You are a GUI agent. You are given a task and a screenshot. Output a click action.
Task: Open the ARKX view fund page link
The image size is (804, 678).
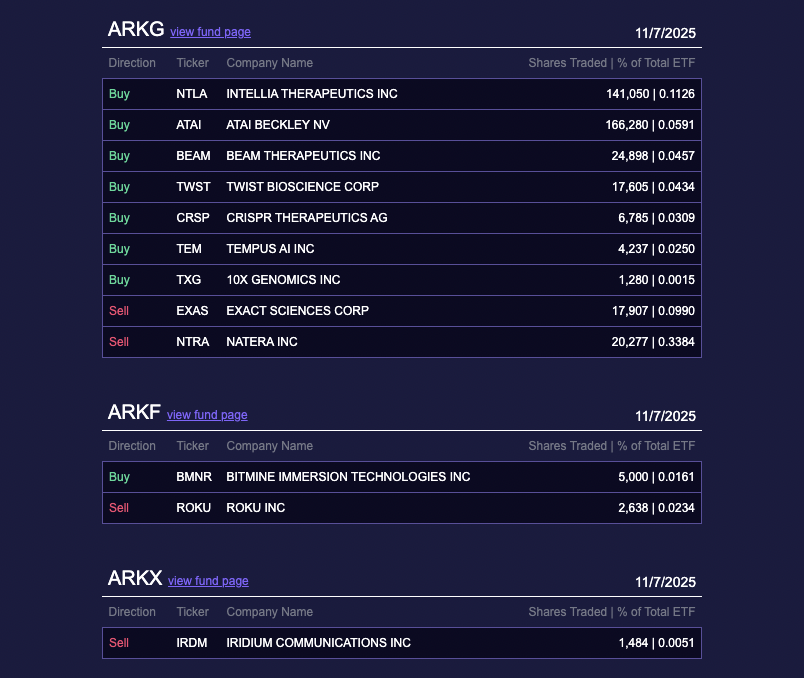[x=208, y=581]
